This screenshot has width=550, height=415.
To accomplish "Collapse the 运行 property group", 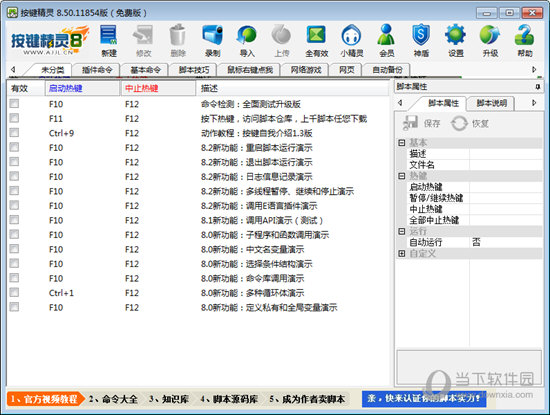I will tap(402, 231).
